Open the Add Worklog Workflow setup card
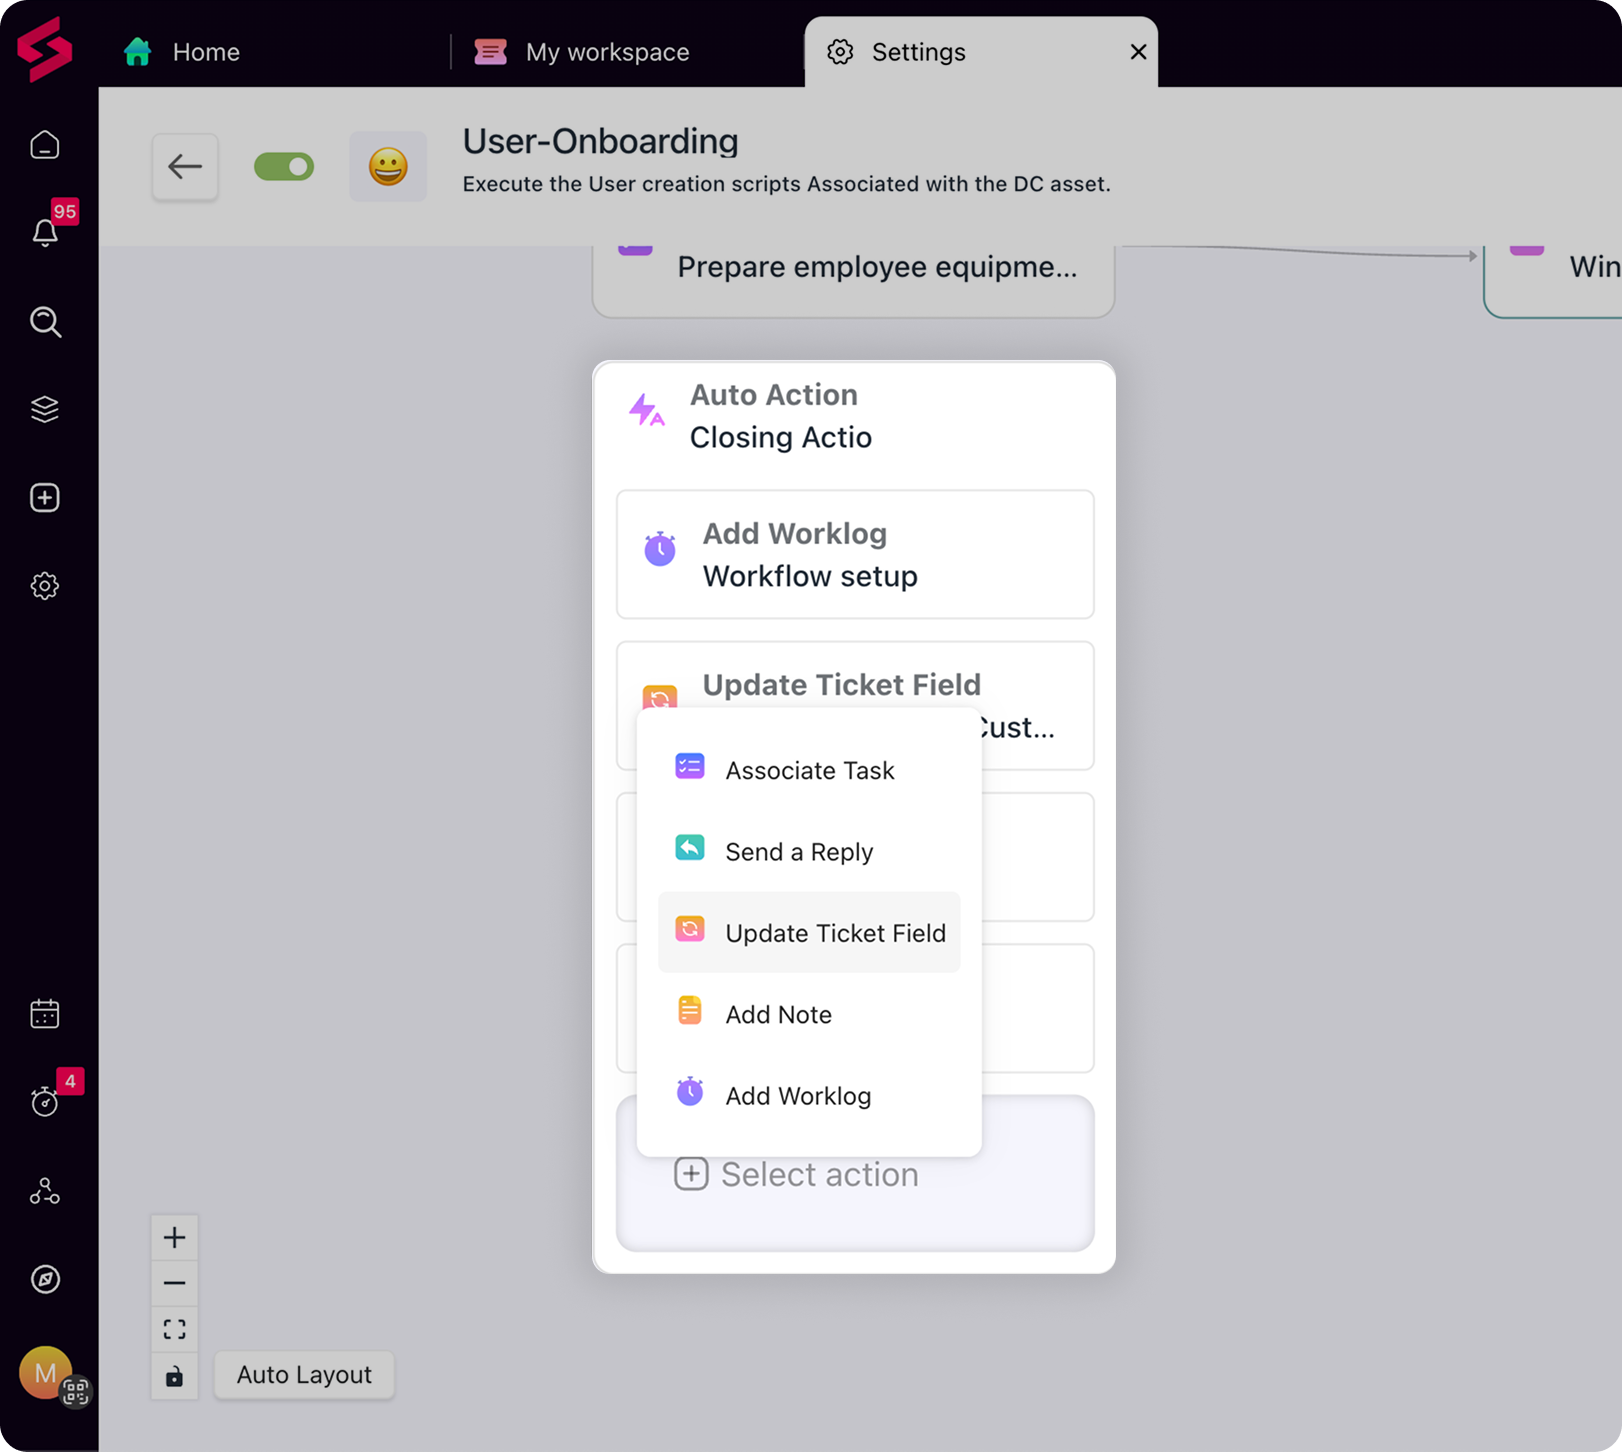Image resolution: width=1622 pixels, height=1452 pixels. 855,555
